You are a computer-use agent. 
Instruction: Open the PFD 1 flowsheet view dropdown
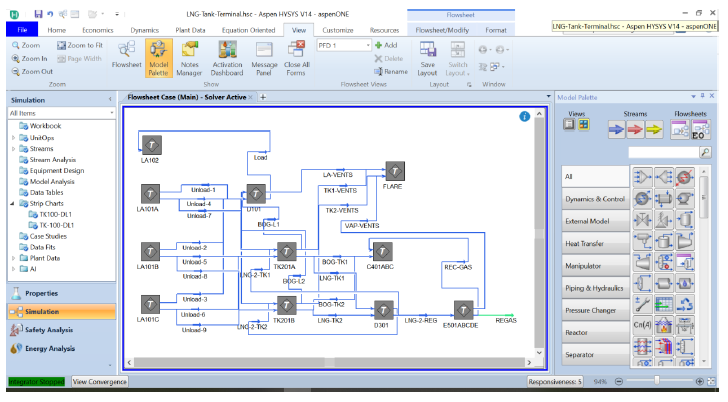[368, 45]
